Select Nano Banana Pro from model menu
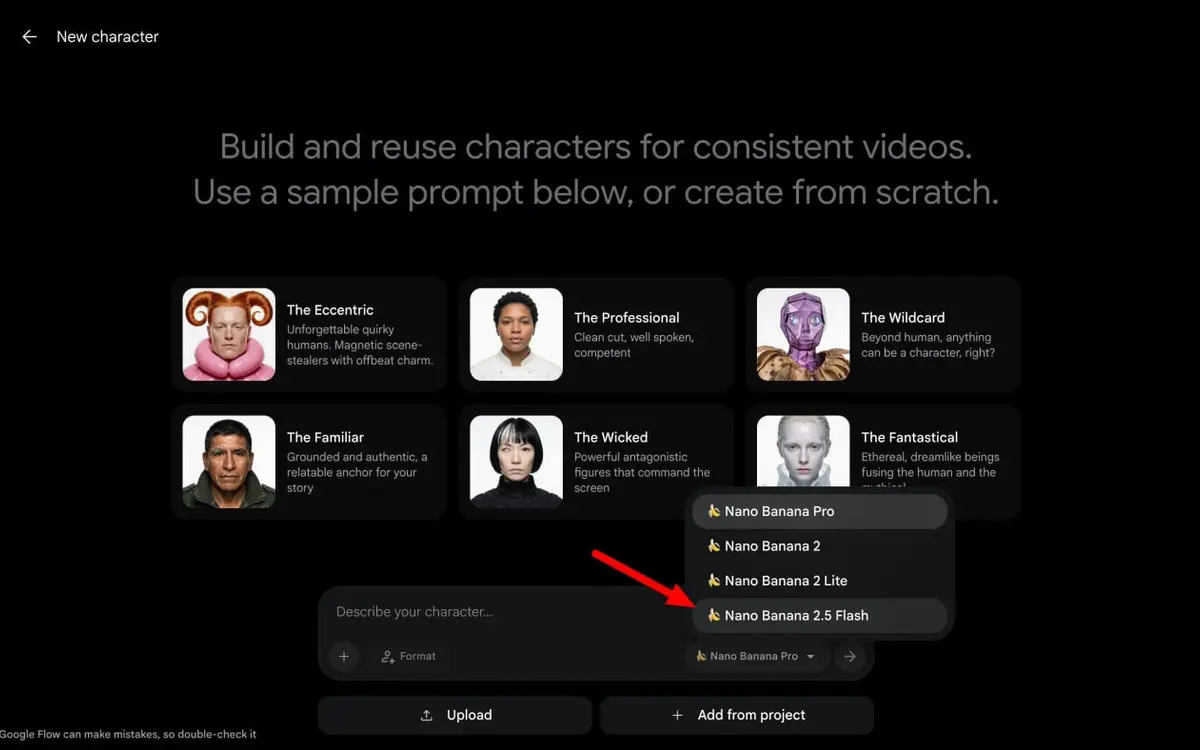The width and height of the screenshot is (1200, 750). coord(819,511)
